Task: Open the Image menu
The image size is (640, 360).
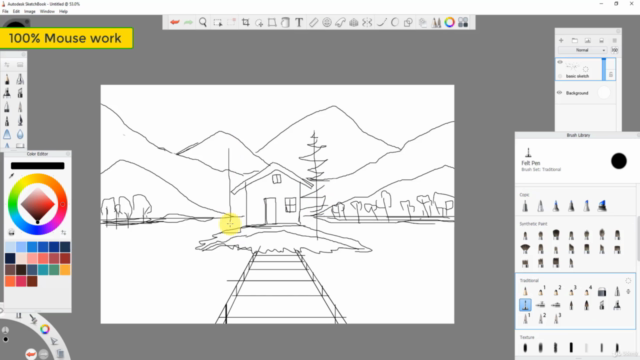Action: pyautogui.click(x=29, y=11)
